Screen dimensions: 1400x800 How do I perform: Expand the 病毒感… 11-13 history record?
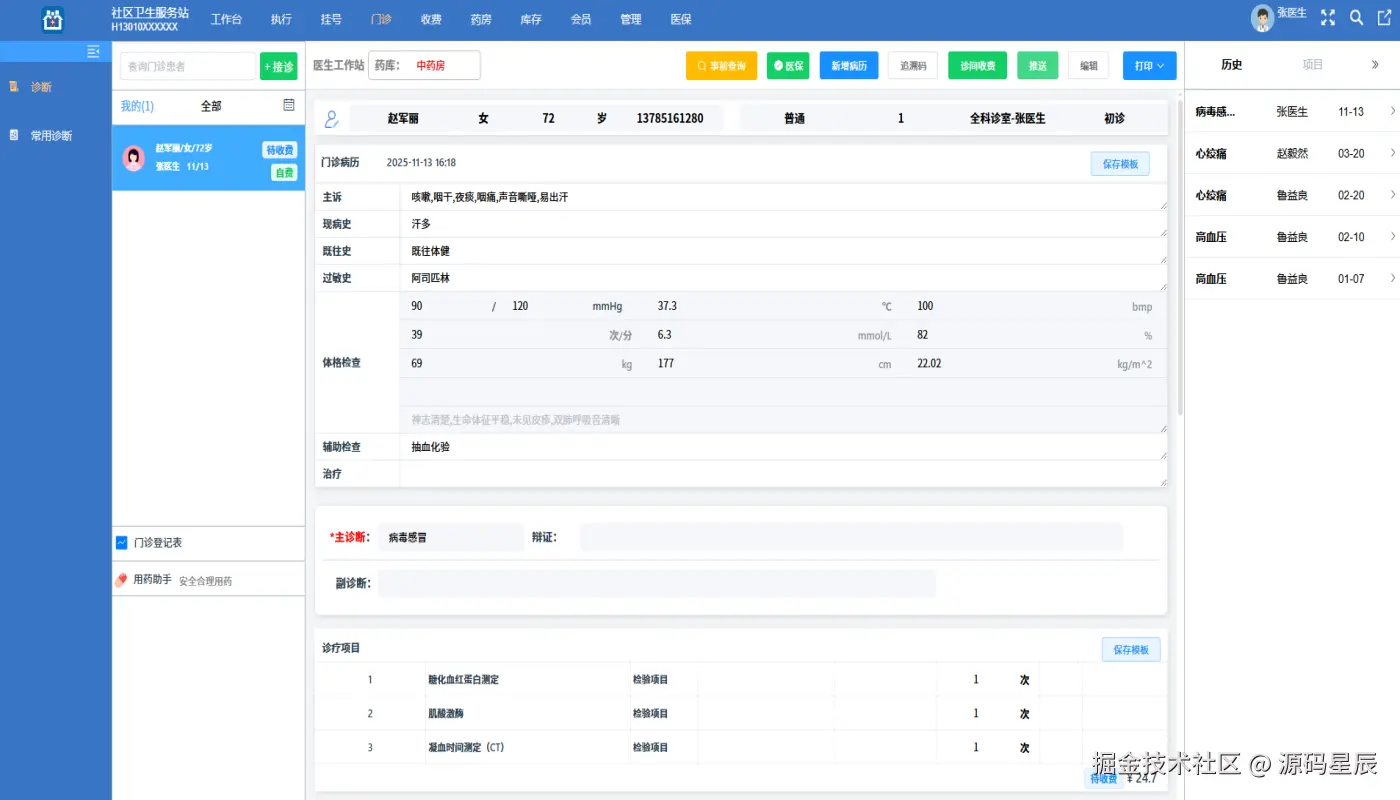point(1393,111)
